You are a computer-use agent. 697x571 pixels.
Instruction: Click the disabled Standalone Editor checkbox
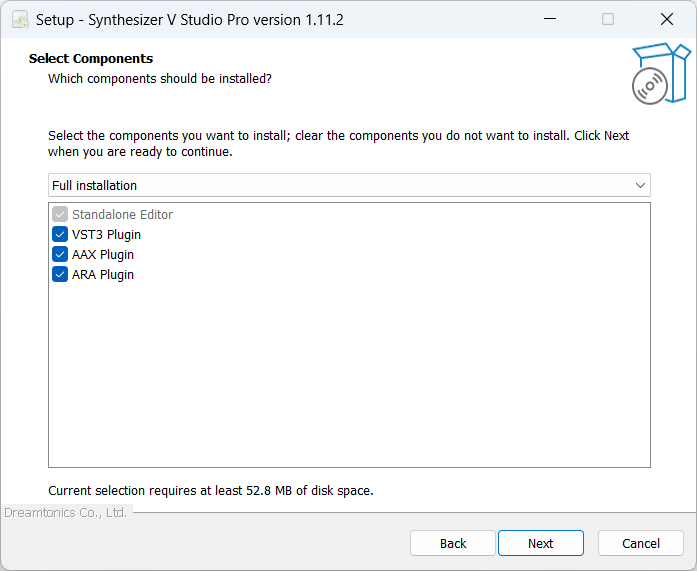pyautogui.click(x=60, y=214)
